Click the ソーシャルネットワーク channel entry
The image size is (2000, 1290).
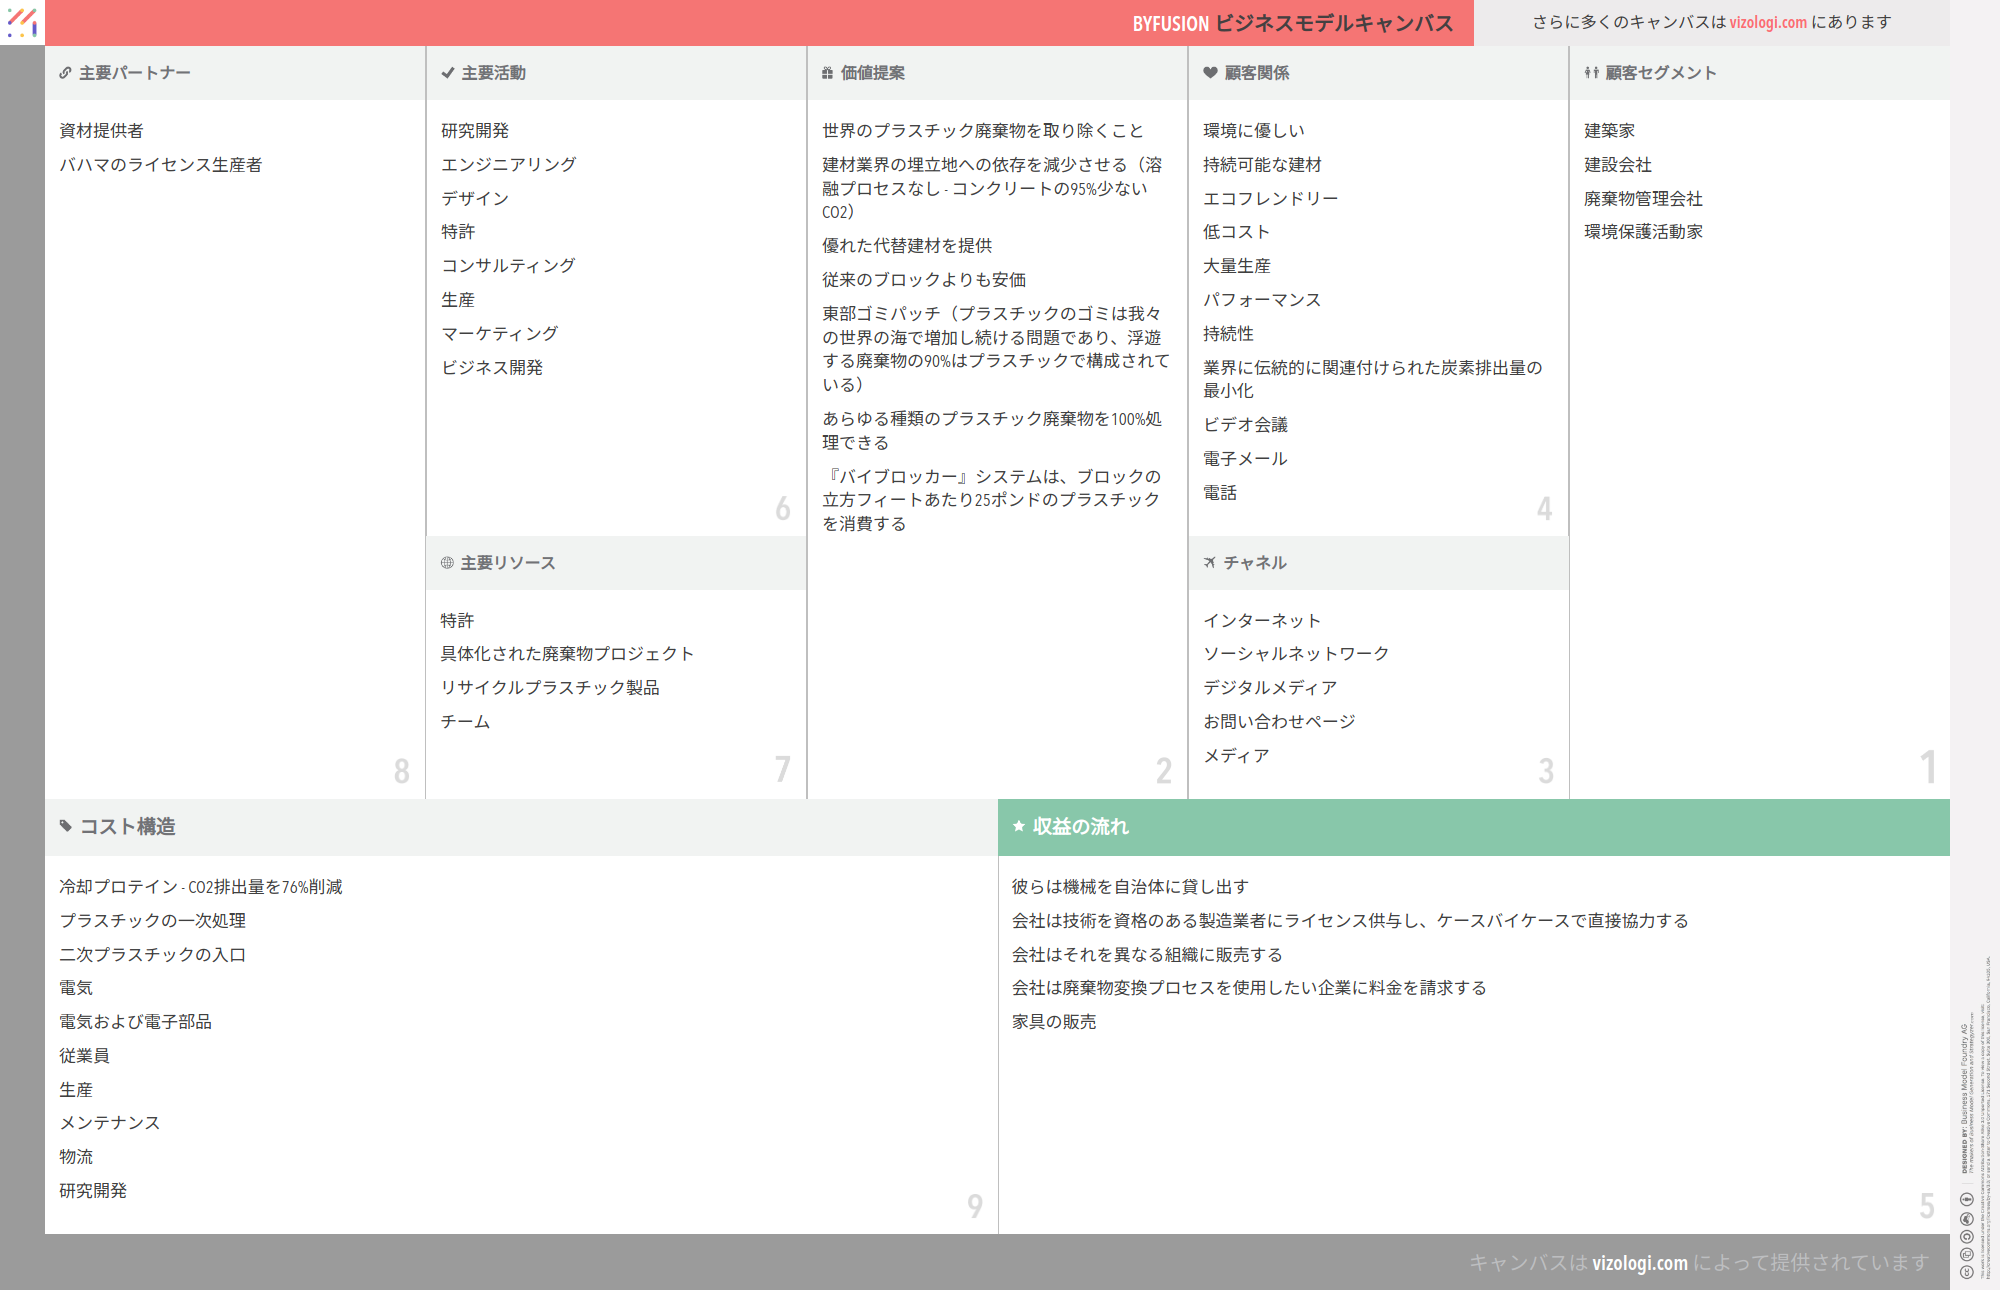1296,654
